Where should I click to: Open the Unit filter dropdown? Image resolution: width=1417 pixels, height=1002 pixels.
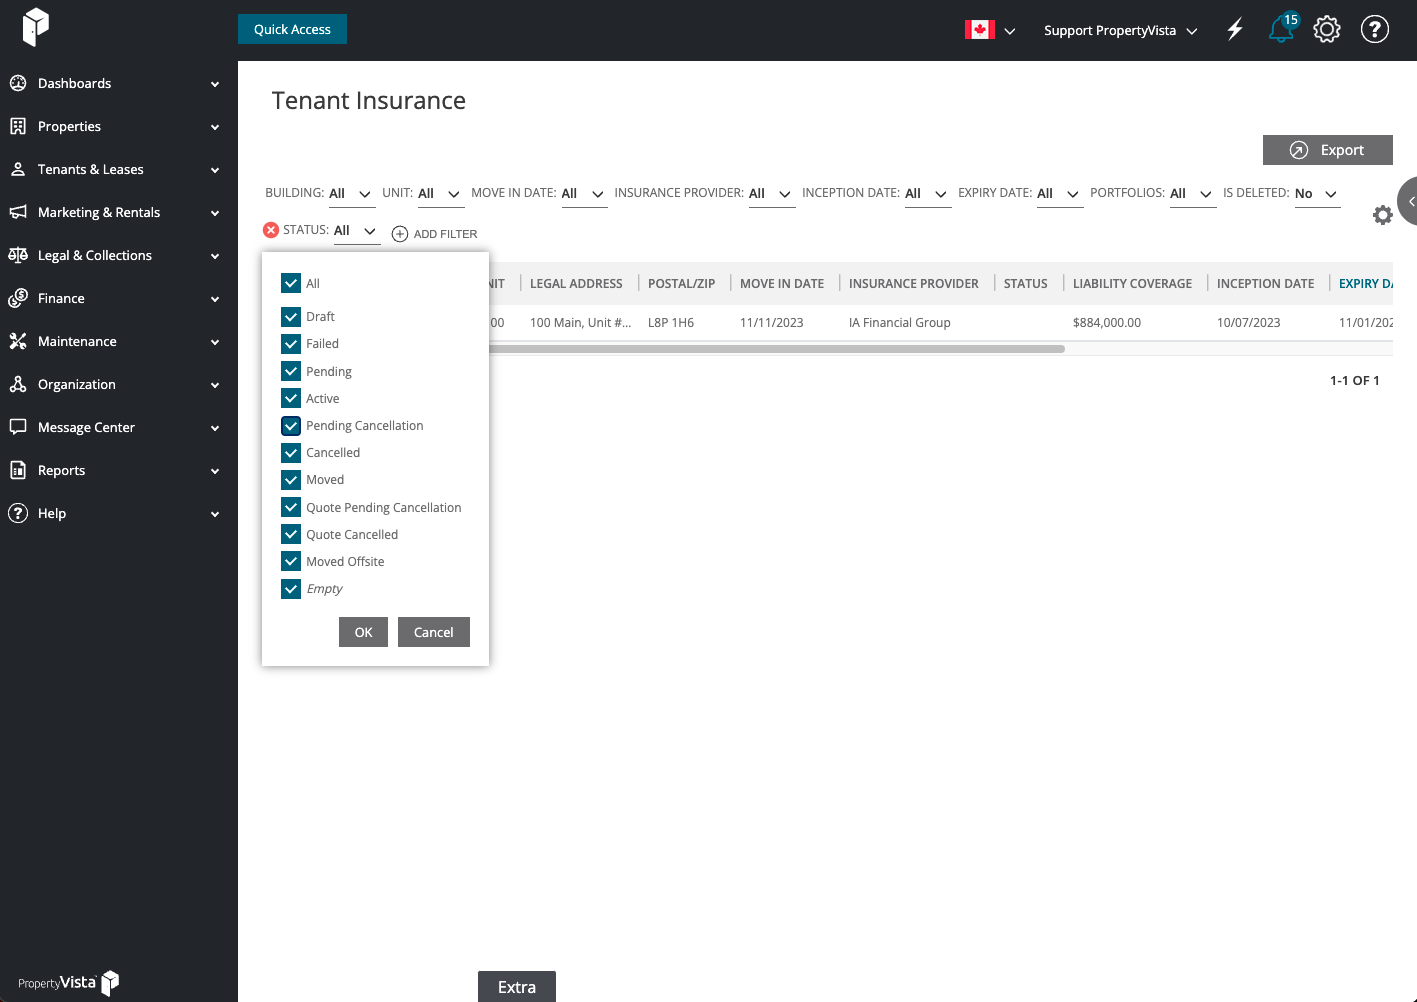click(x=440, y=194)
